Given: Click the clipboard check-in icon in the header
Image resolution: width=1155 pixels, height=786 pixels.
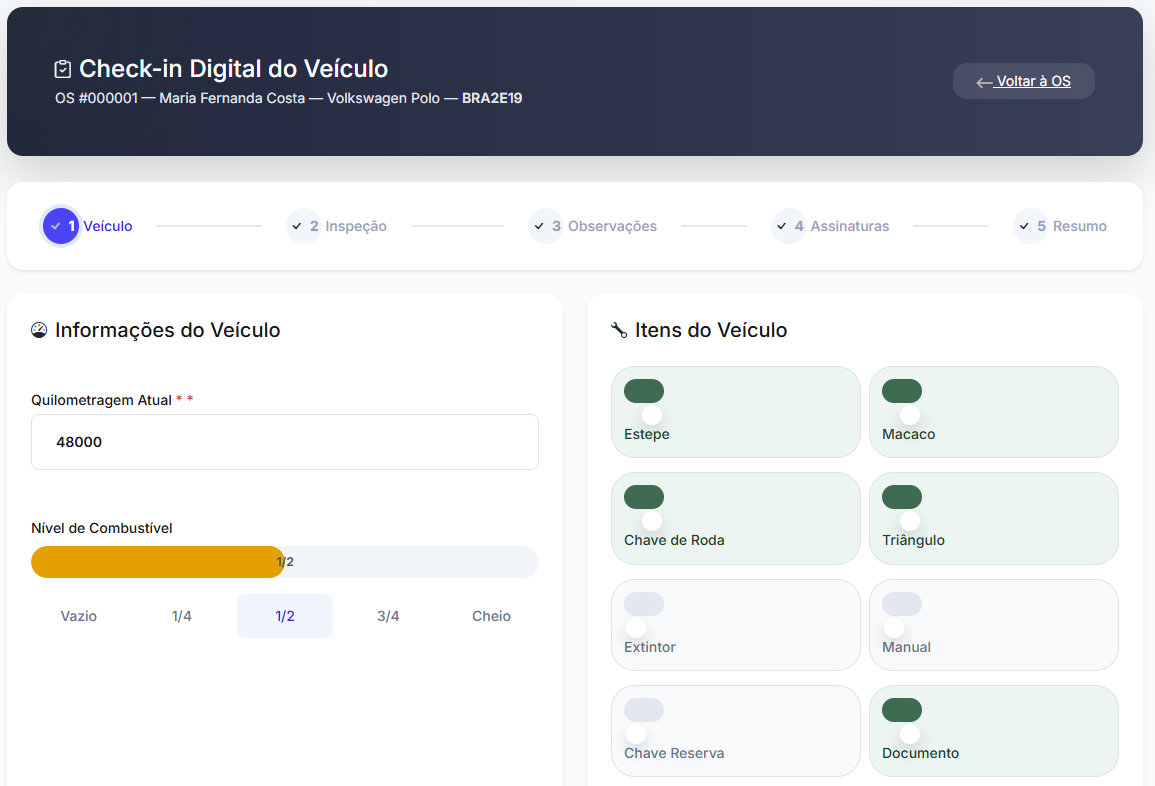Looking at the screenshot, I should point(61,68).
